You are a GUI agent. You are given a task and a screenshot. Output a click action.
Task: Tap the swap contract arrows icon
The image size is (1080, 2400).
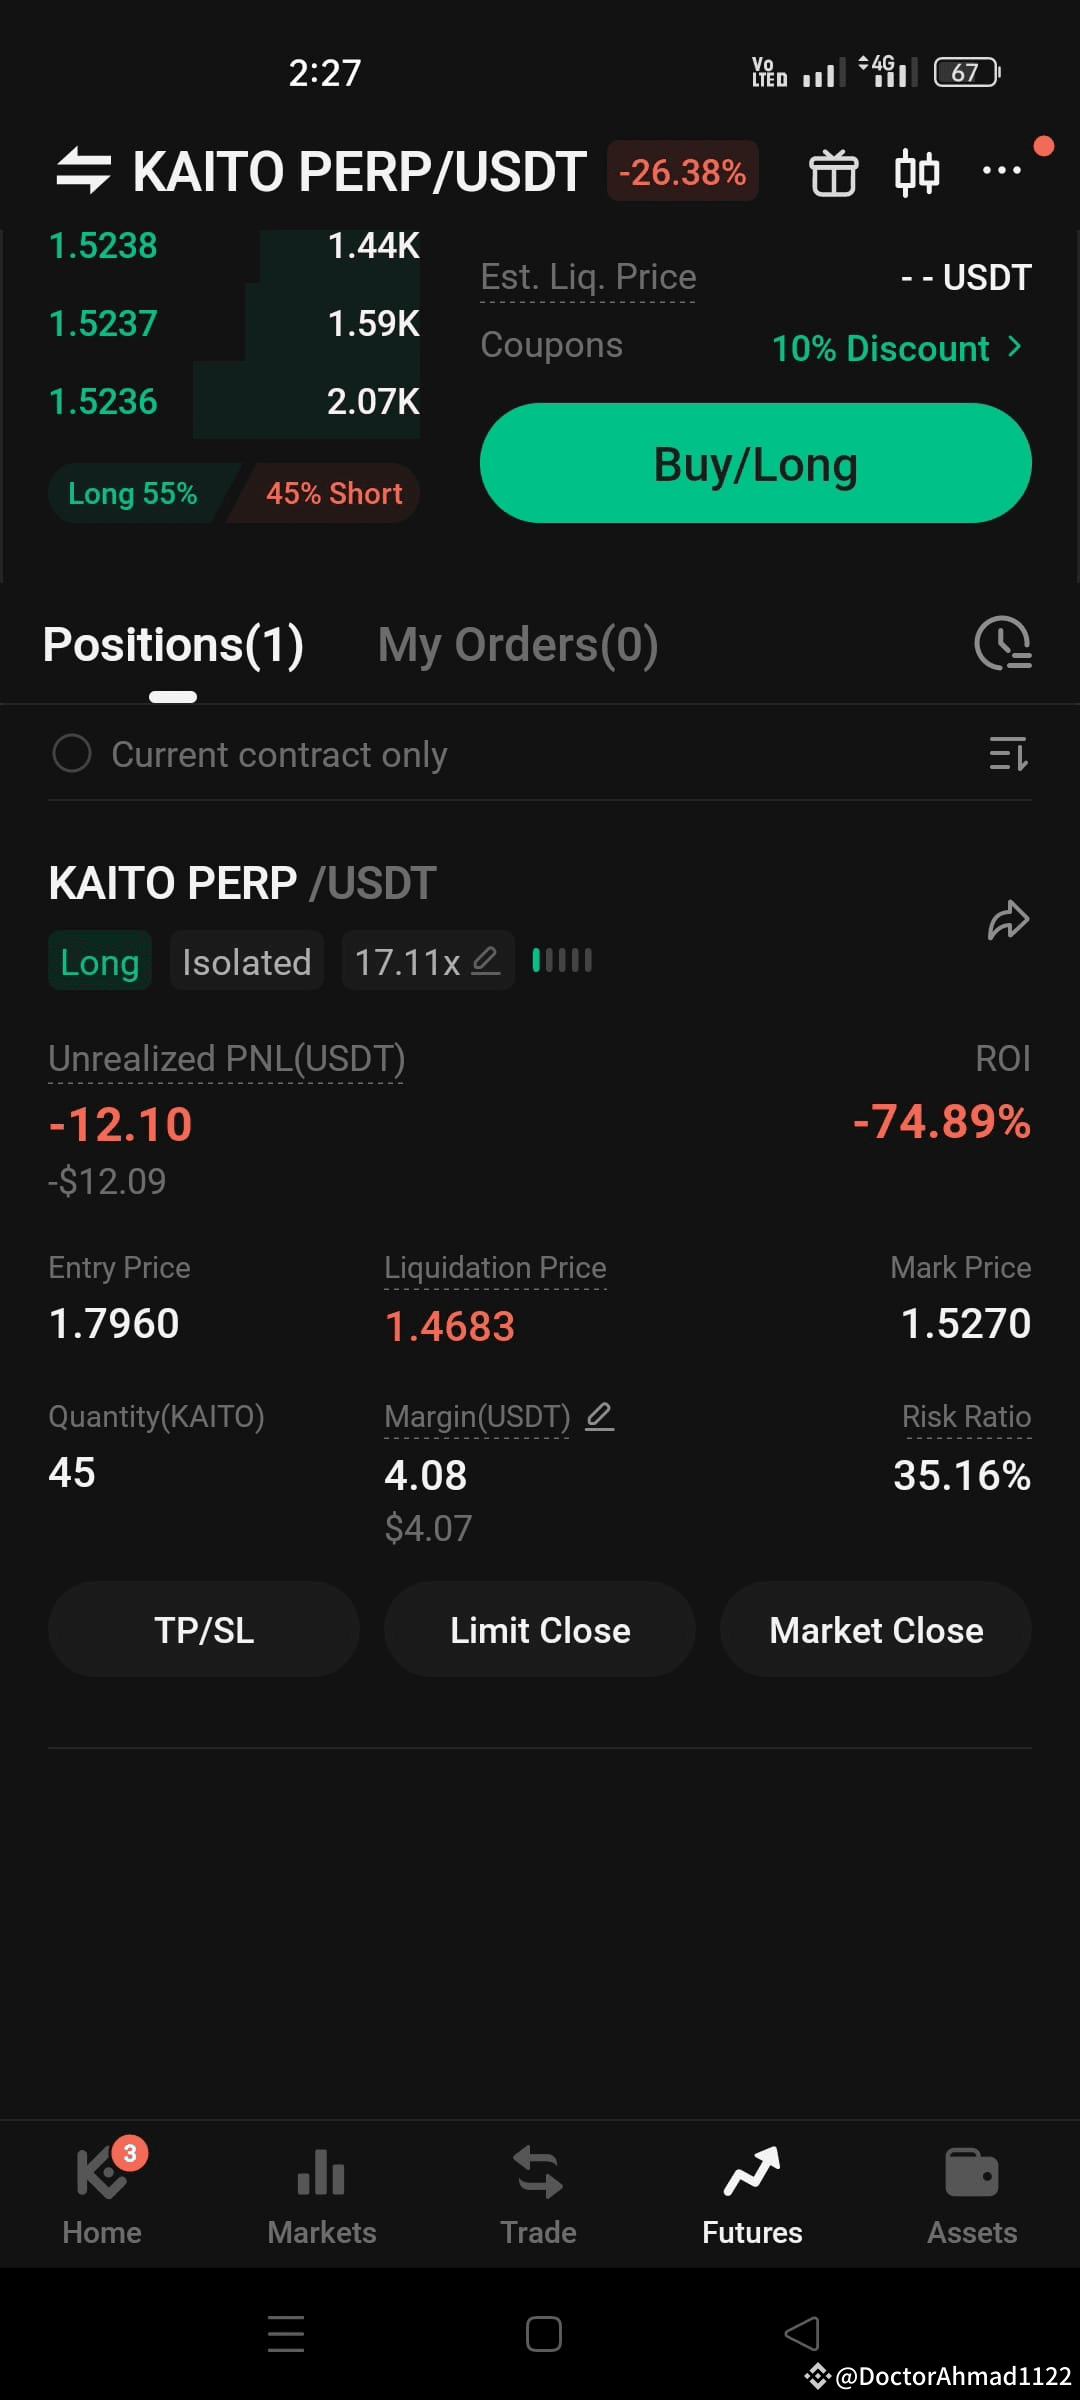[83, 171]
